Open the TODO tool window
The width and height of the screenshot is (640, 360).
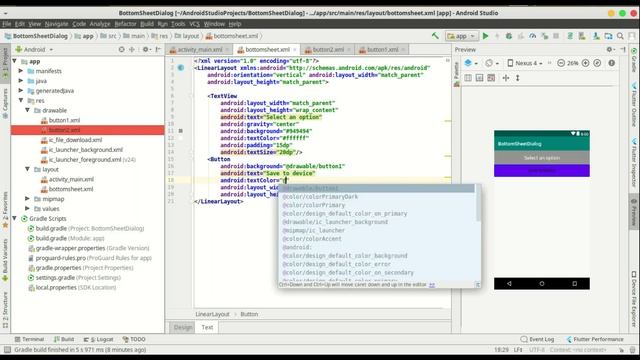tap(134, 339)
